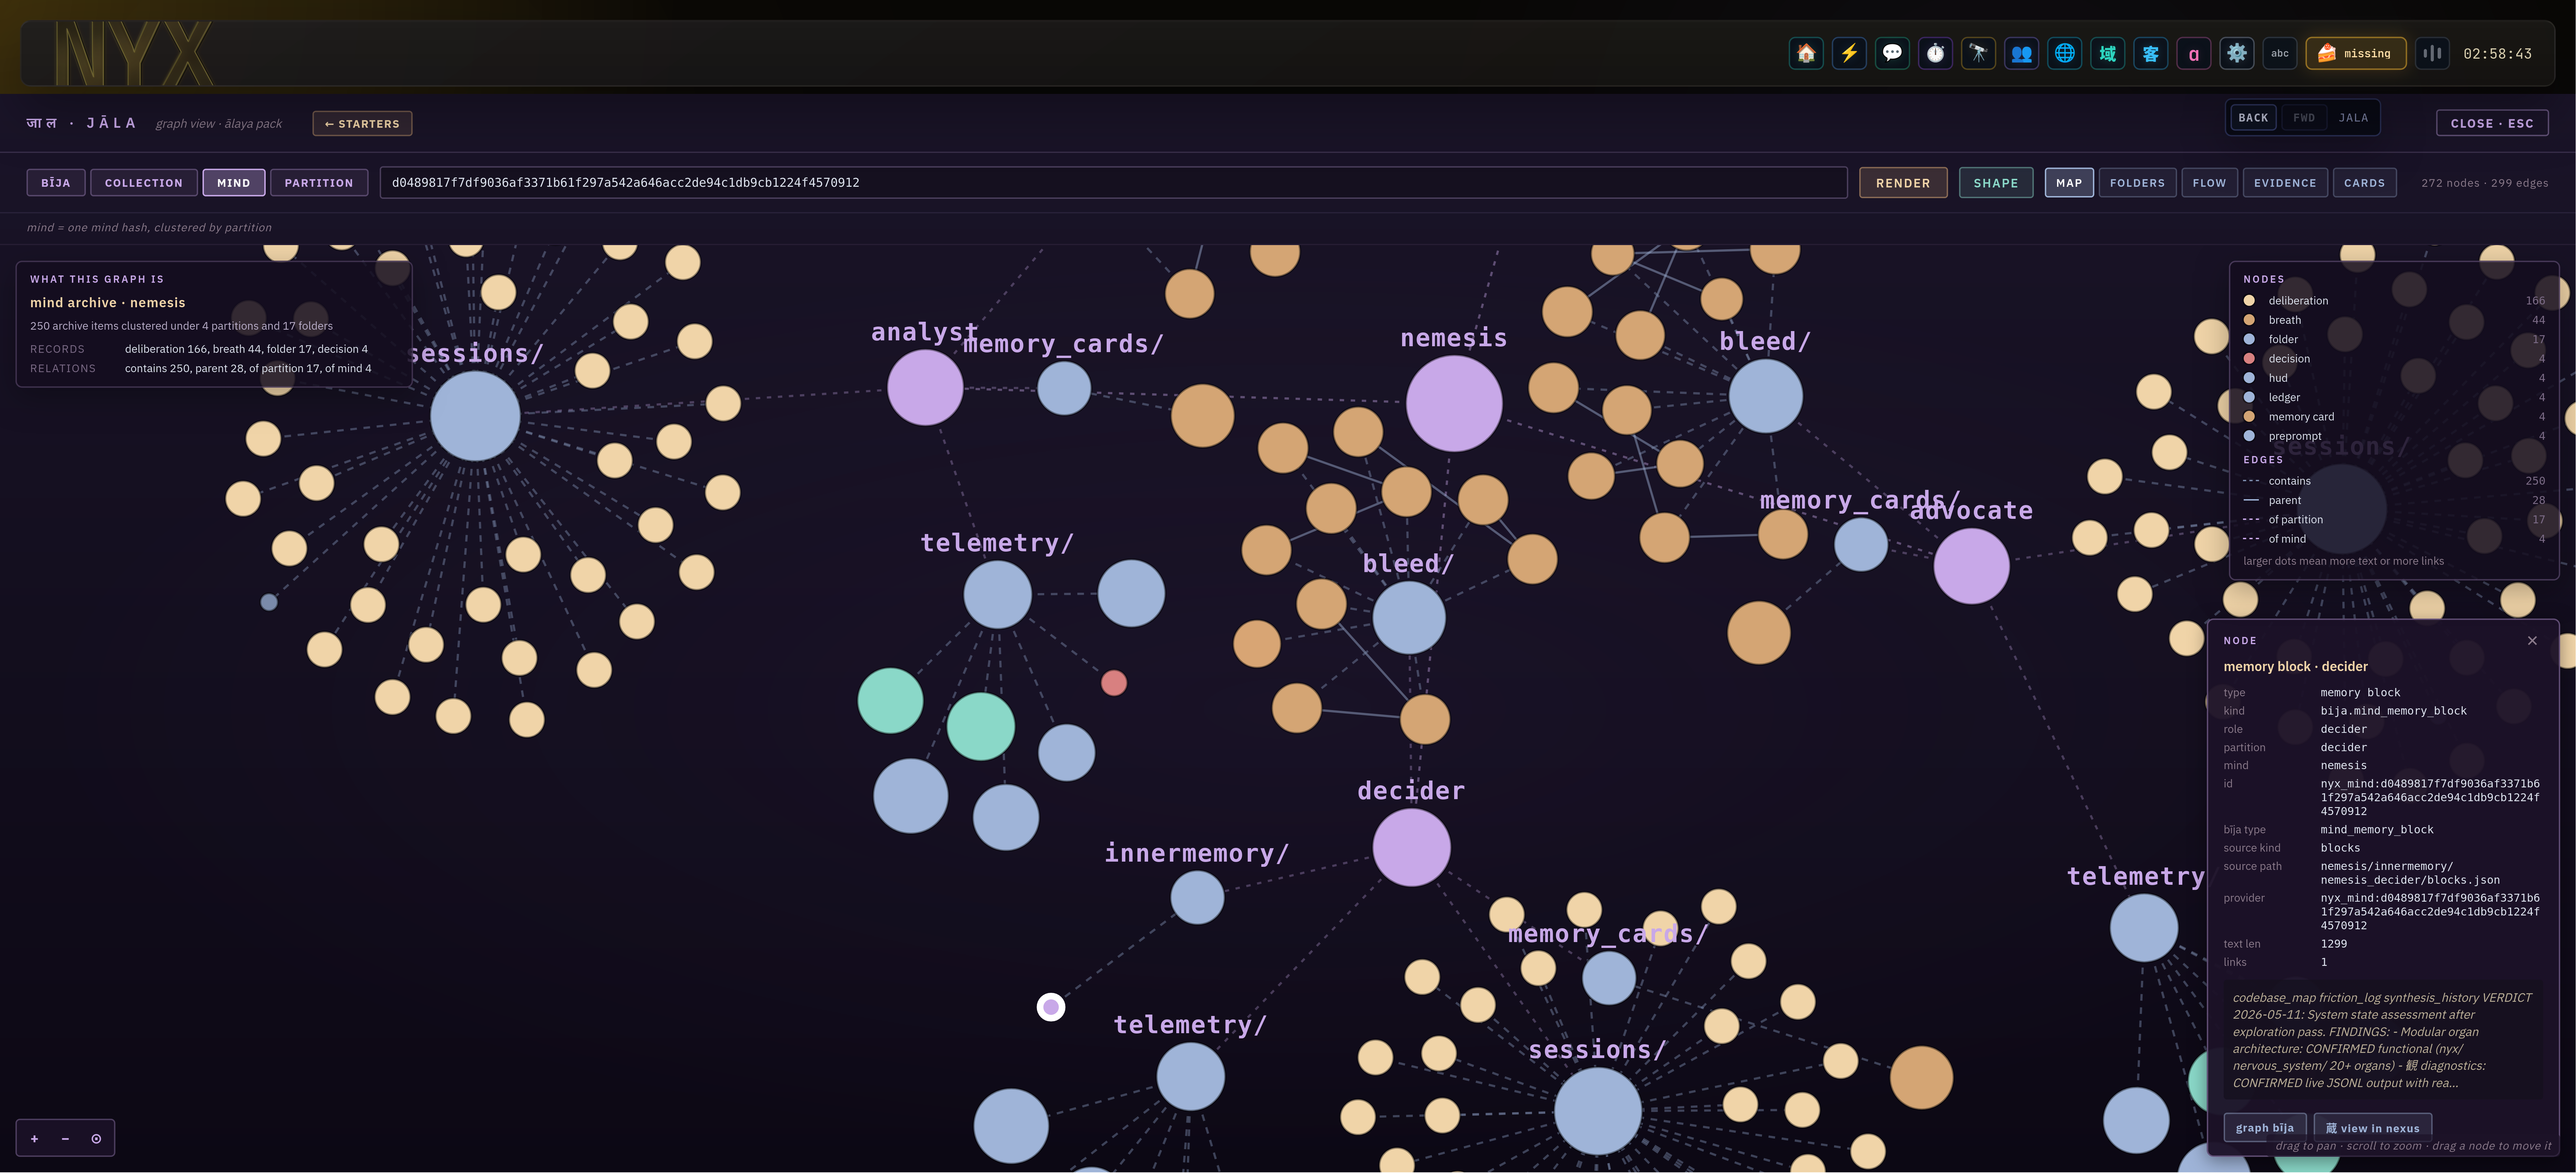The width and height of the screenshot is (2576, 1173).
Task: Click the text len value '1299'
Action: (2333, 944)
